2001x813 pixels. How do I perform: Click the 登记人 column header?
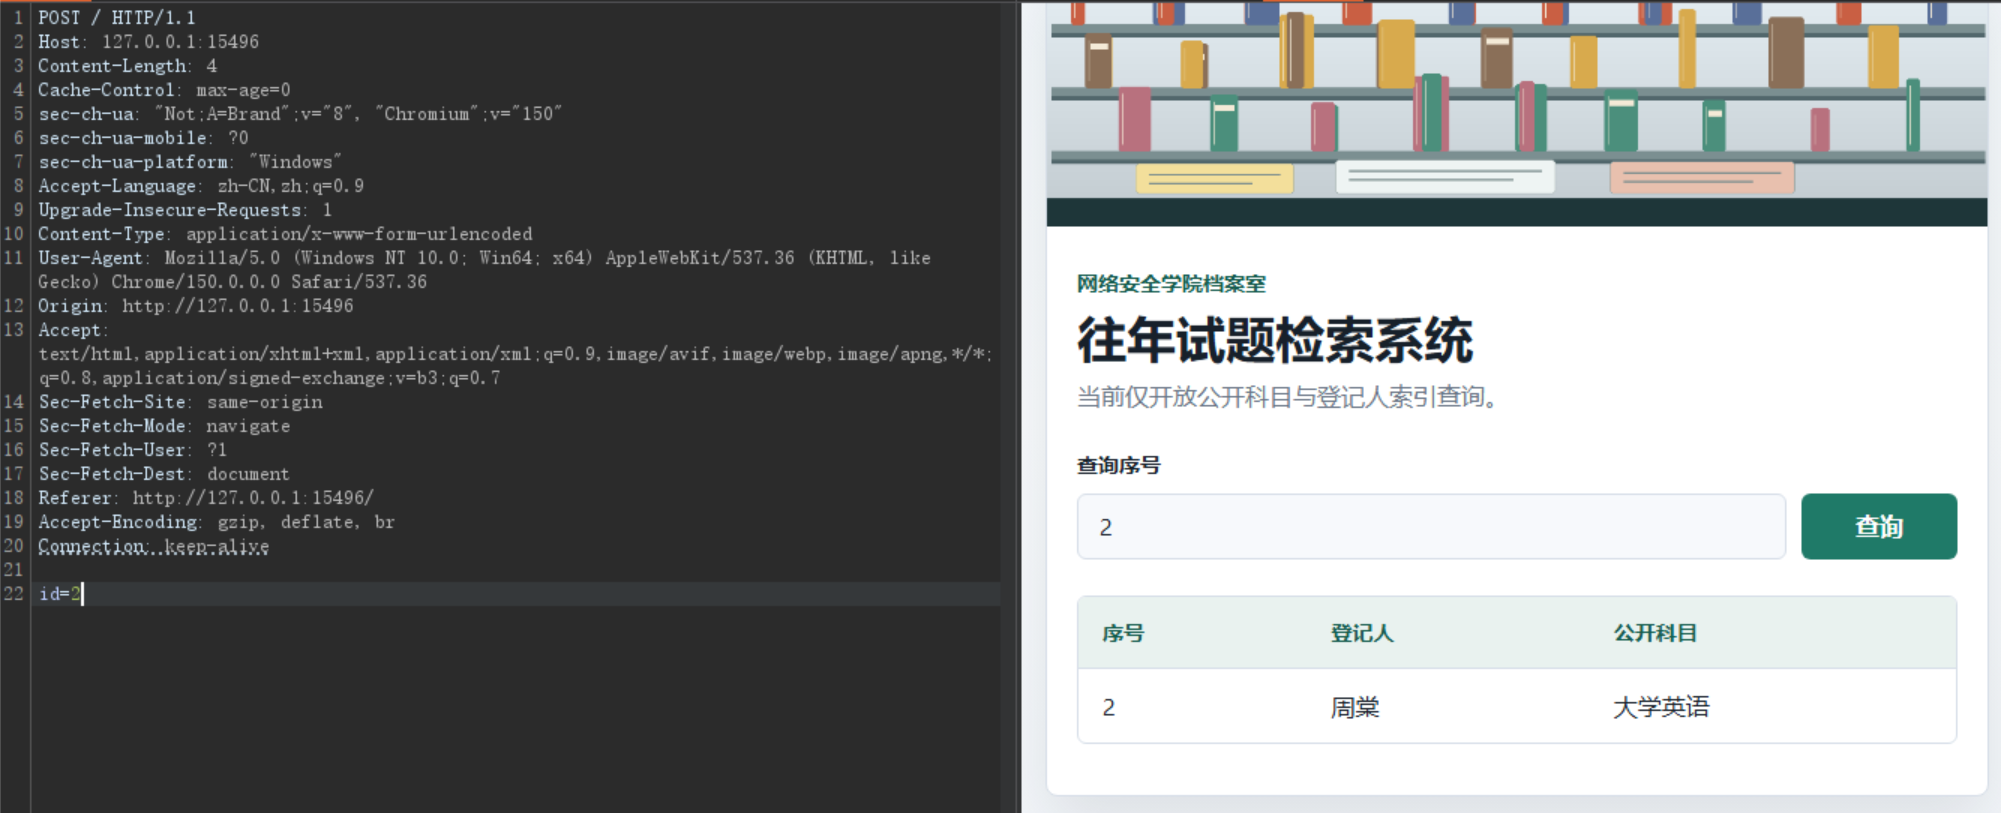point(1361,633)
